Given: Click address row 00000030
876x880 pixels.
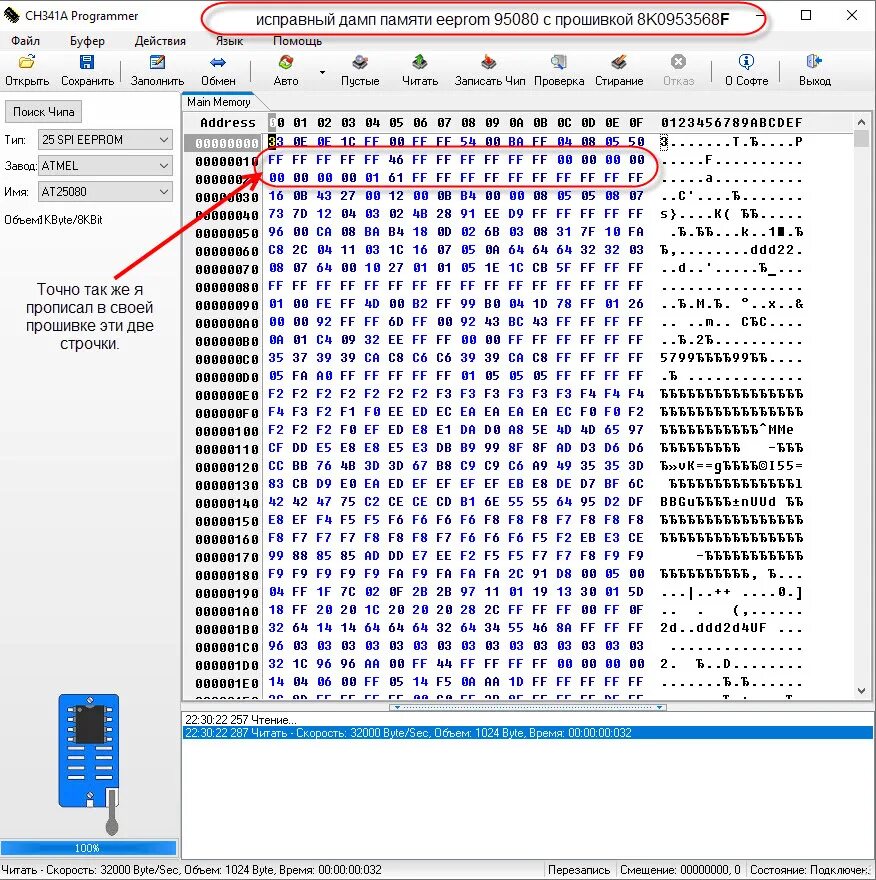Looking at the screenshot, I should pos(227,198).
